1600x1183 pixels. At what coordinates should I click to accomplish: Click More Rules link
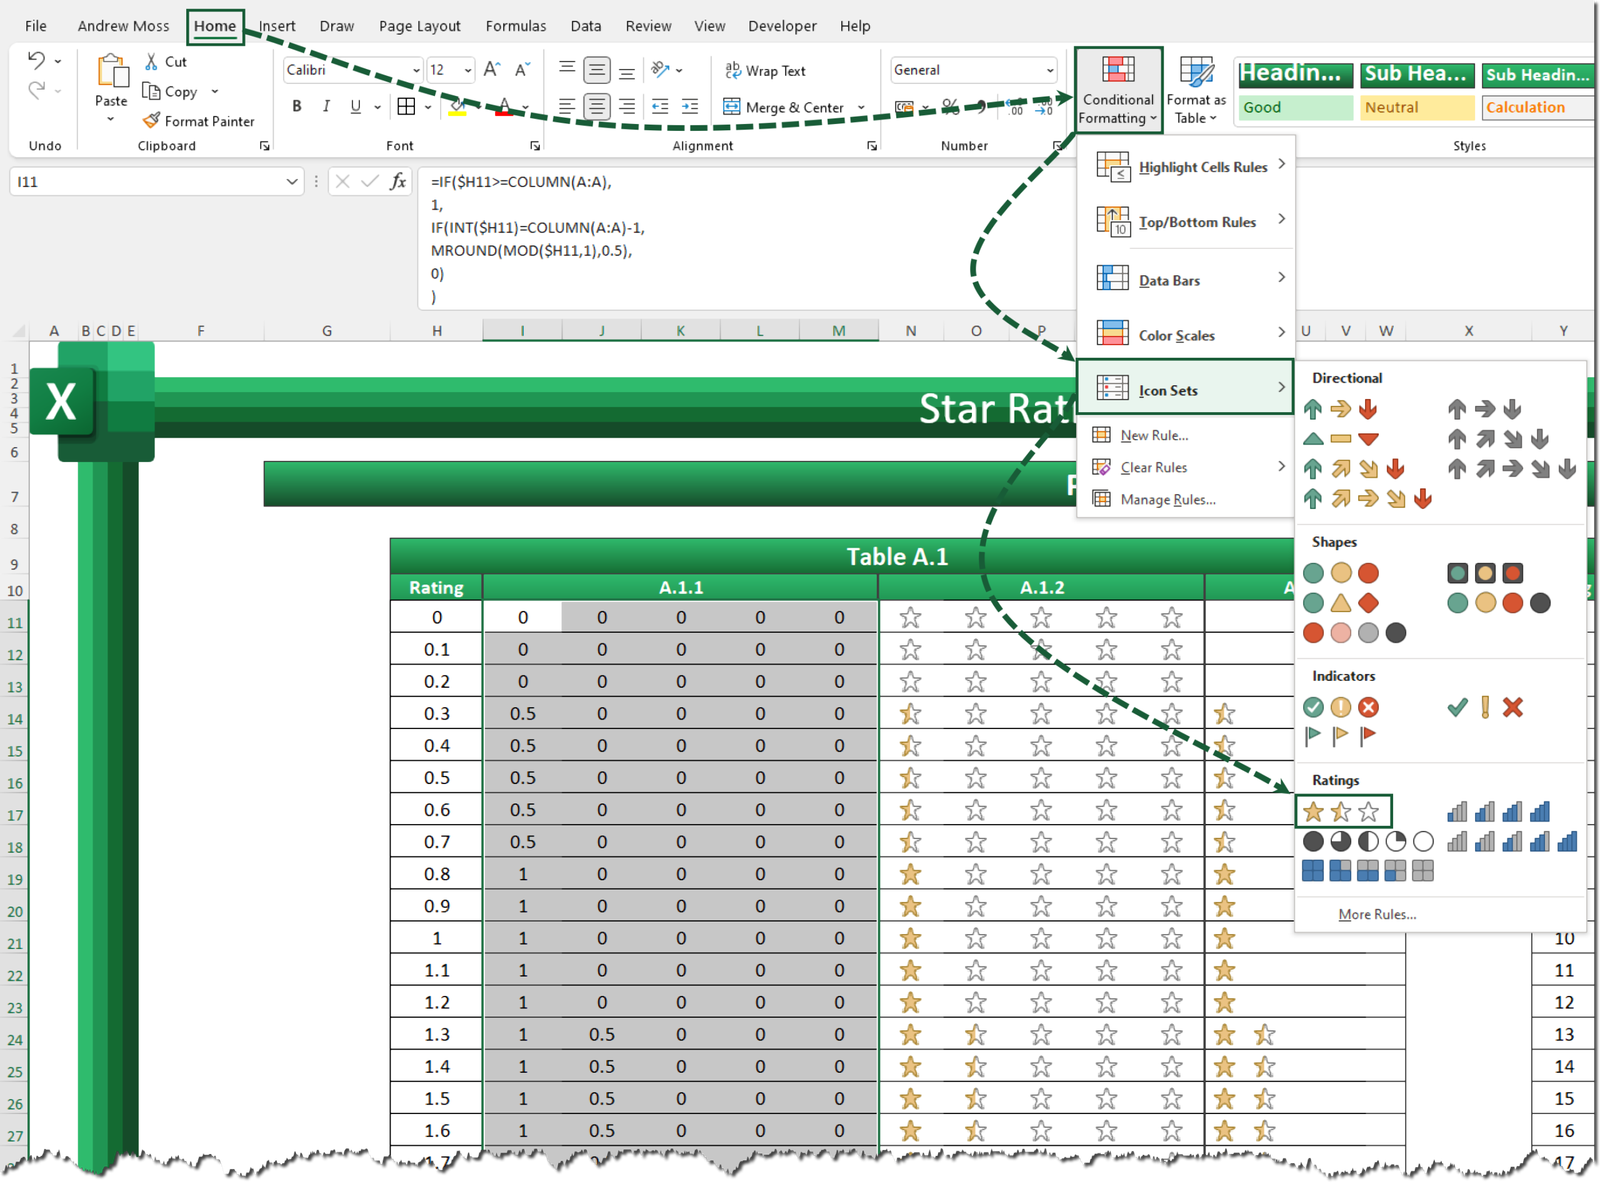point(1377,914)
